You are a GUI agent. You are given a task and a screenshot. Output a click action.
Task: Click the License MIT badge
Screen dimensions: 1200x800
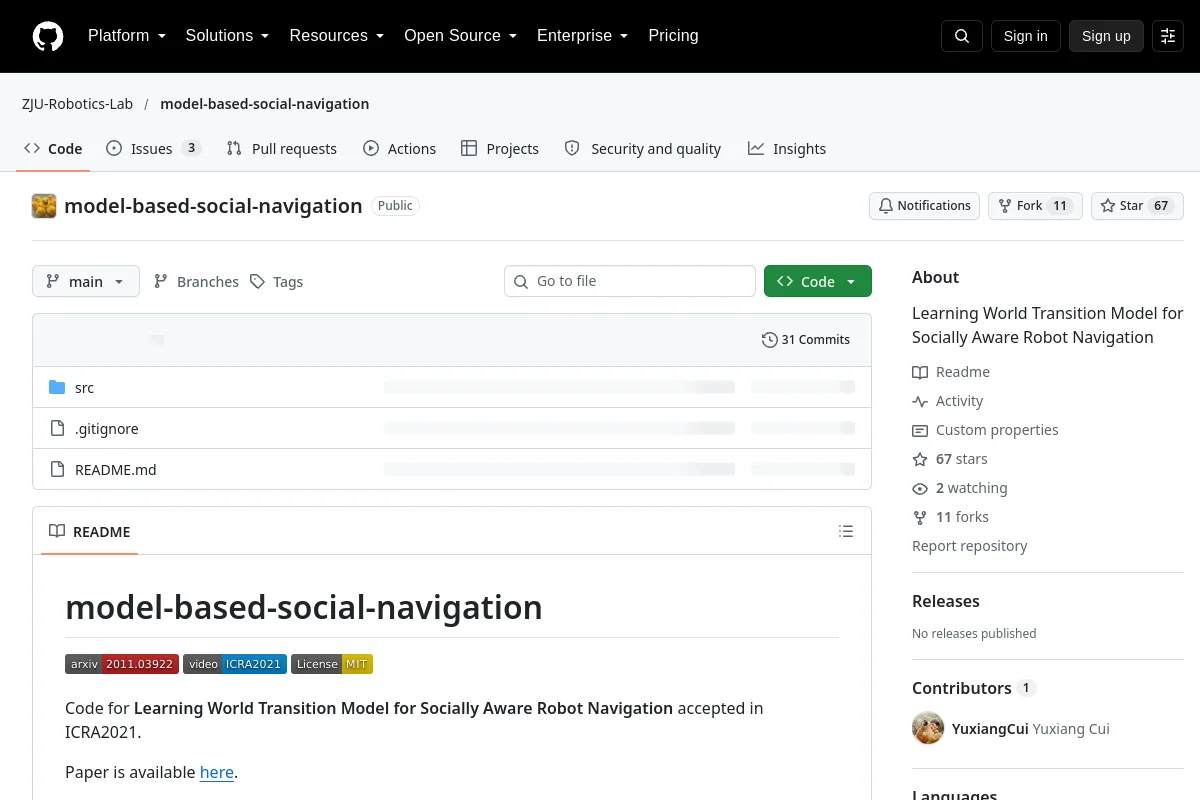332,664
